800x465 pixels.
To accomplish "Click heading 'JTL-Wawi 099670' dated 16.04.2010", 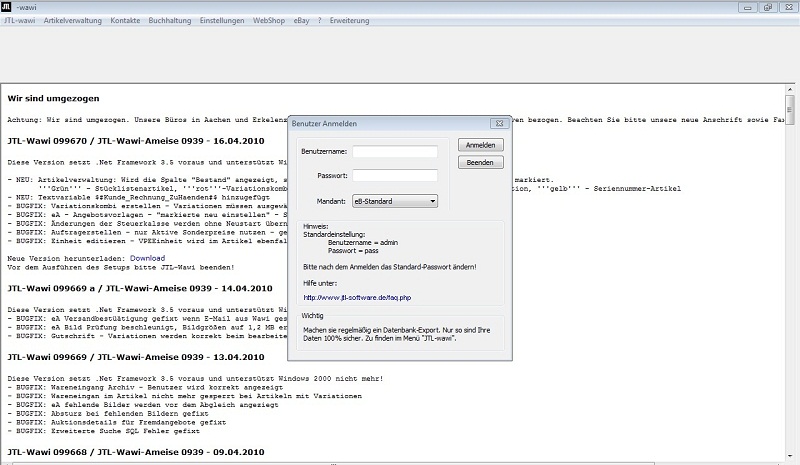I will pyautogui.click(x=136, y=141).
